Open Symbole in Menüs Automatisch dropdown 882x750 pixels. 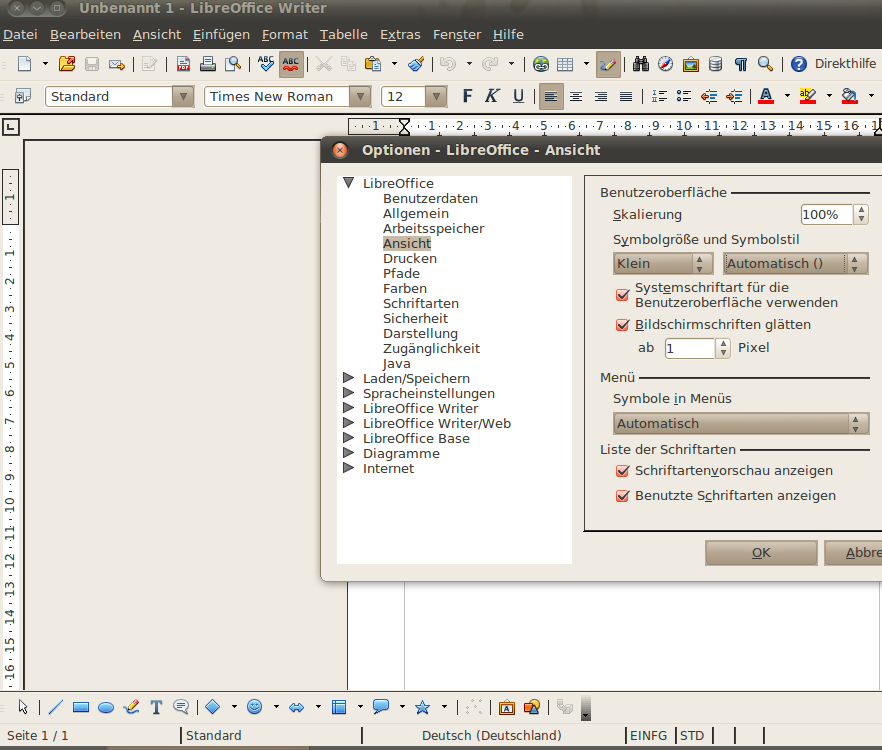741,423
